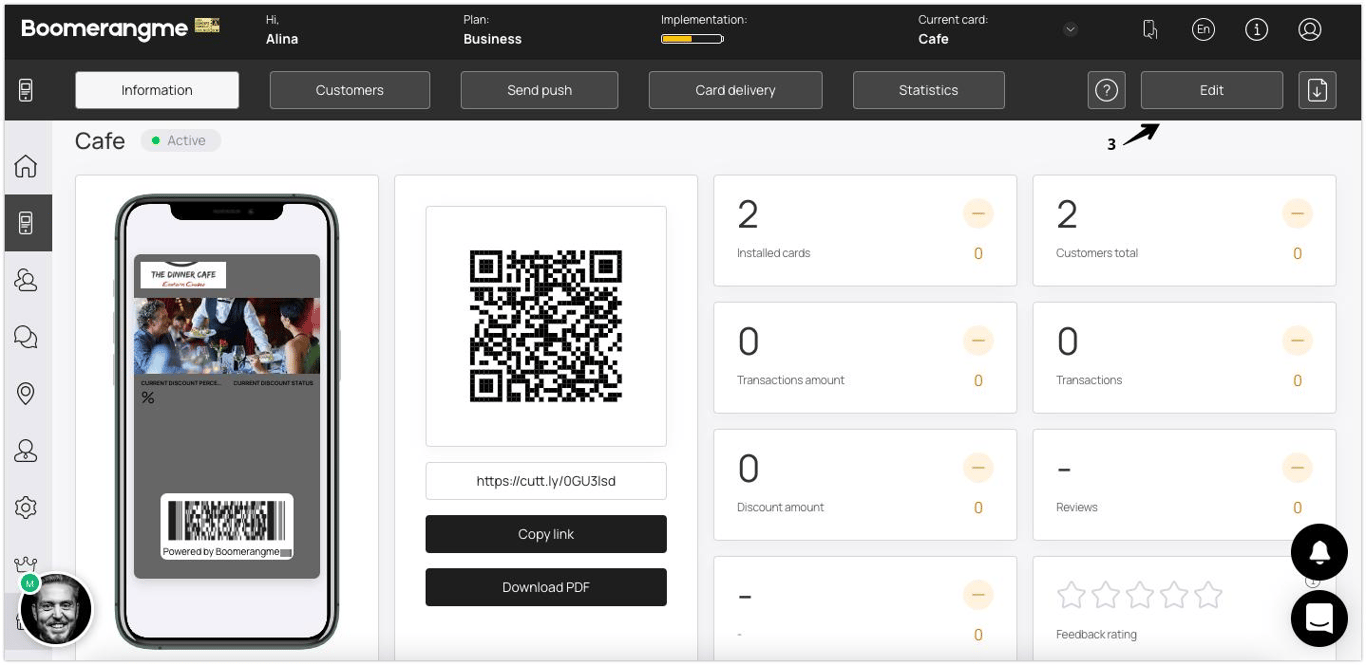This screenshot has width=1366, height=665.
Task: Switch language with the En icon
Action: click(x=1203, y=30)
